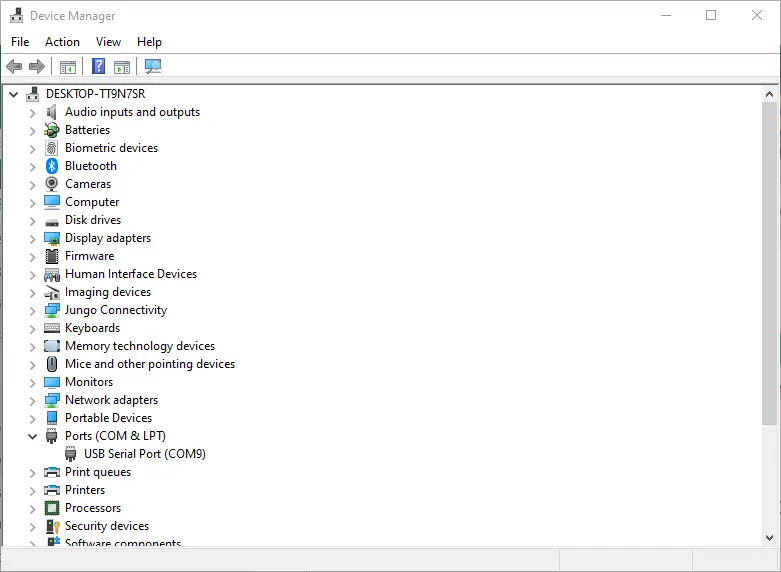
Task: Select the Bluetooth category icon
Action: [x=52, y=166]
